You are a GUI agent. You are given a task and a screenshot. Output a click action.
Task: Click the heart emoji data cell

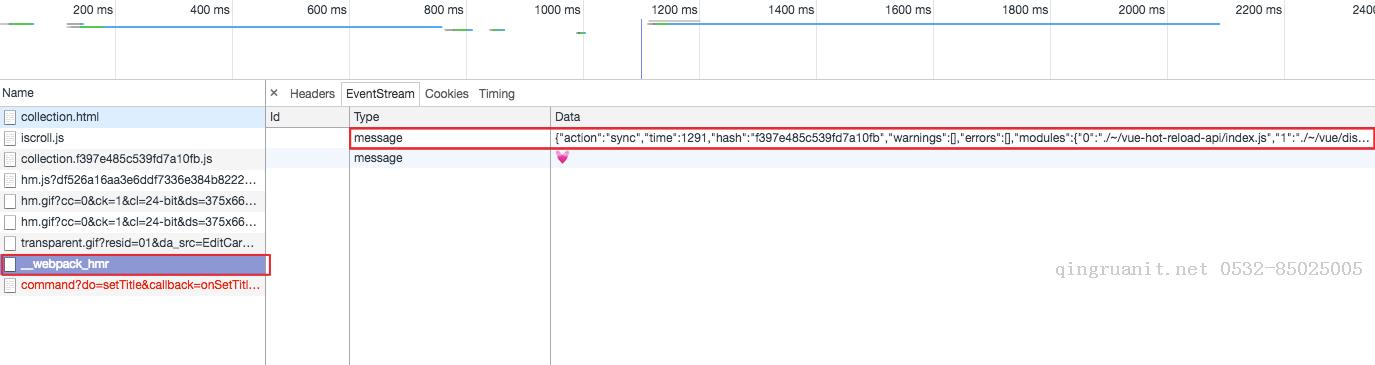tap(562, 158)
